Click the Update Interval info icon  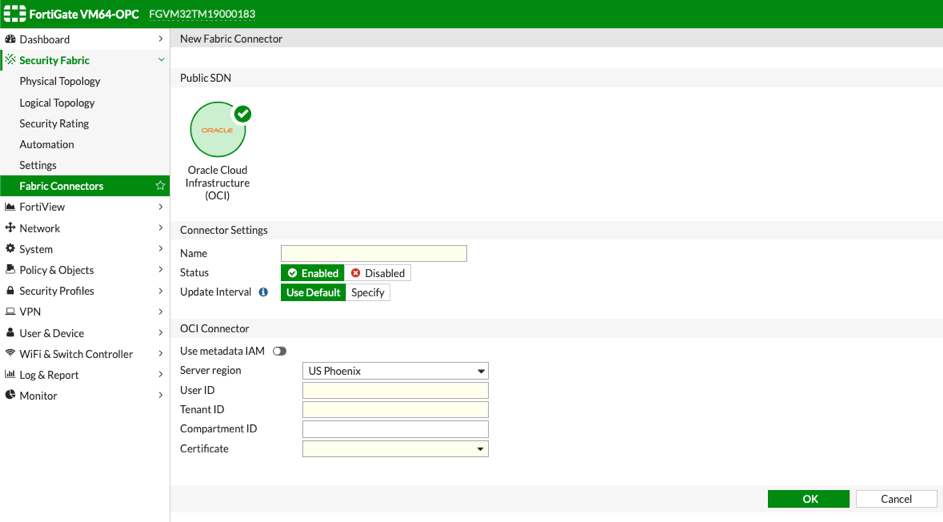coord(263,293)
